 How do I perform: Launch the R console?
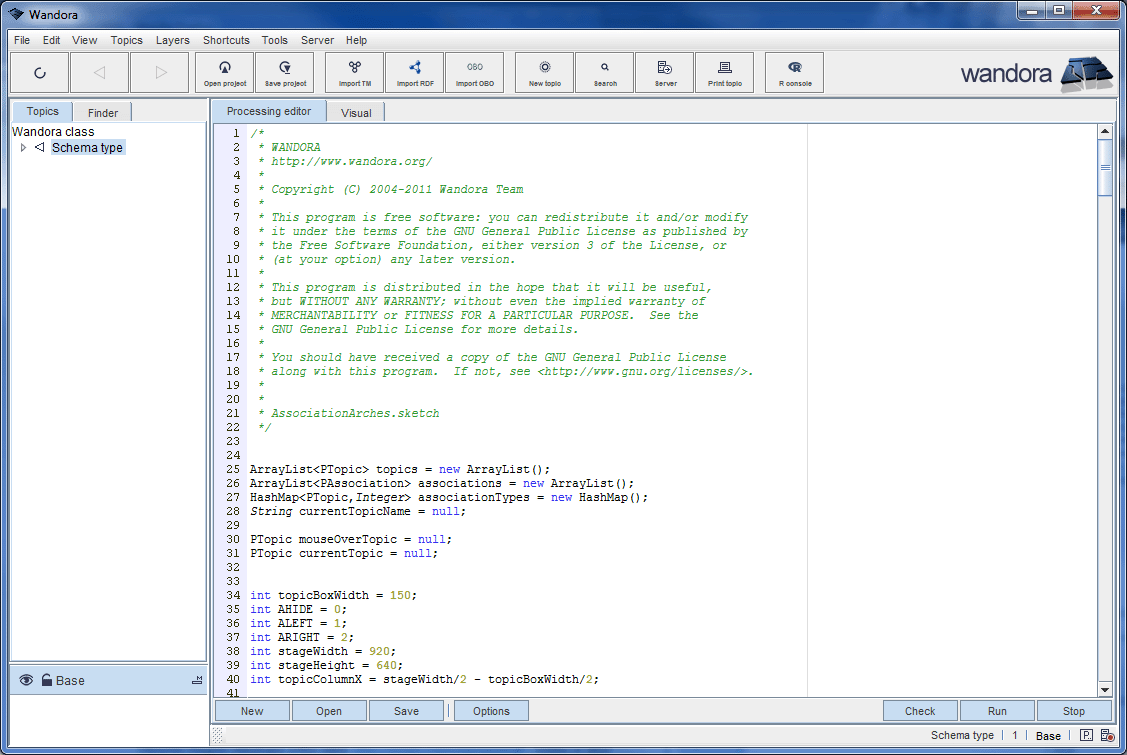click(x=793, y=72)
